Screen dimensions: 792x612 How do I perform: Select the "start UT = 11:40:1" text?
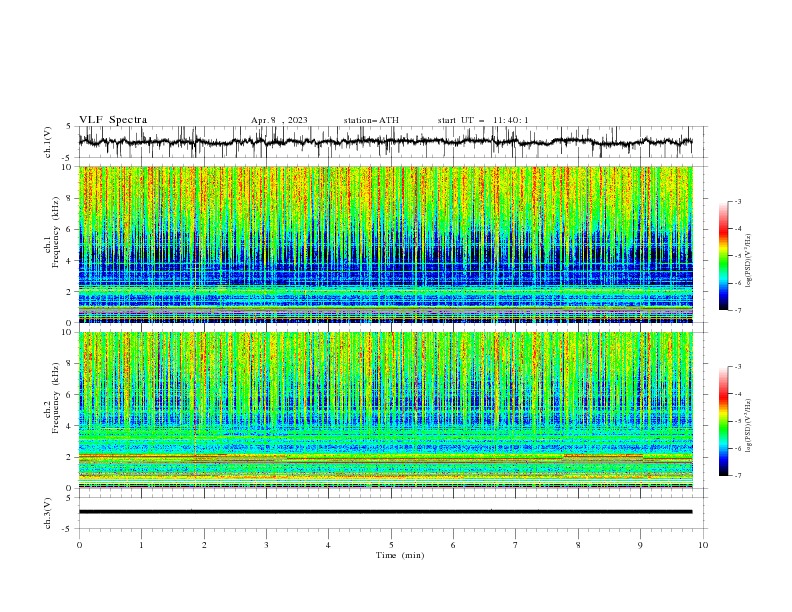(483, 120)
